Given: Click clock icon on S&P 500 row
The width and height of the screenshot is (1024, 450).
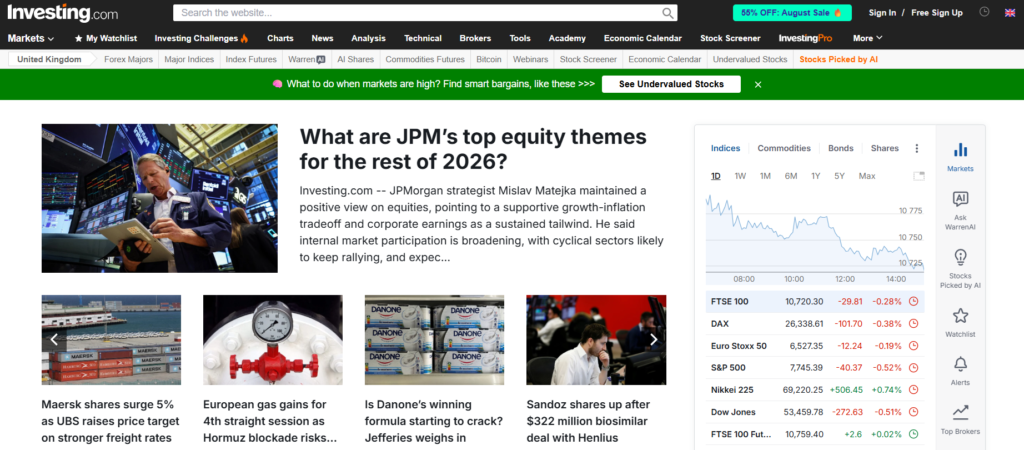Looking at the screenshot, I should [914, 368].
